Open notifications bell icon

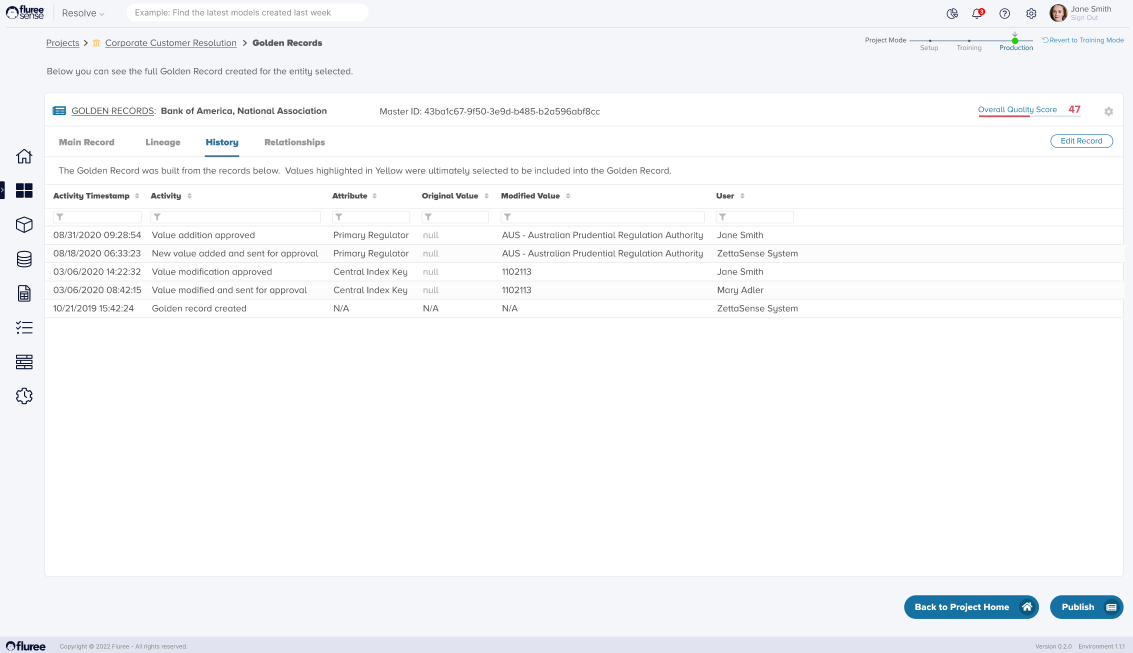click(978, 13)
